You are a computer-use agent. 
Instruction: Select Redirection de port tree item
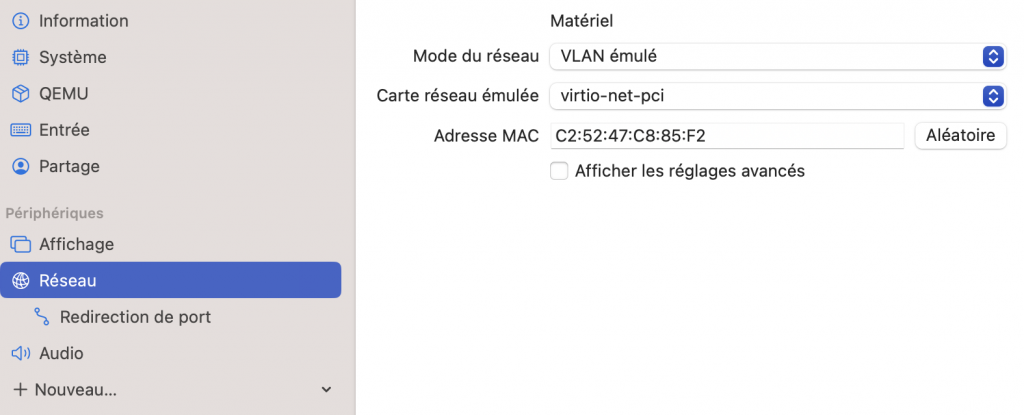click(135, 317)
